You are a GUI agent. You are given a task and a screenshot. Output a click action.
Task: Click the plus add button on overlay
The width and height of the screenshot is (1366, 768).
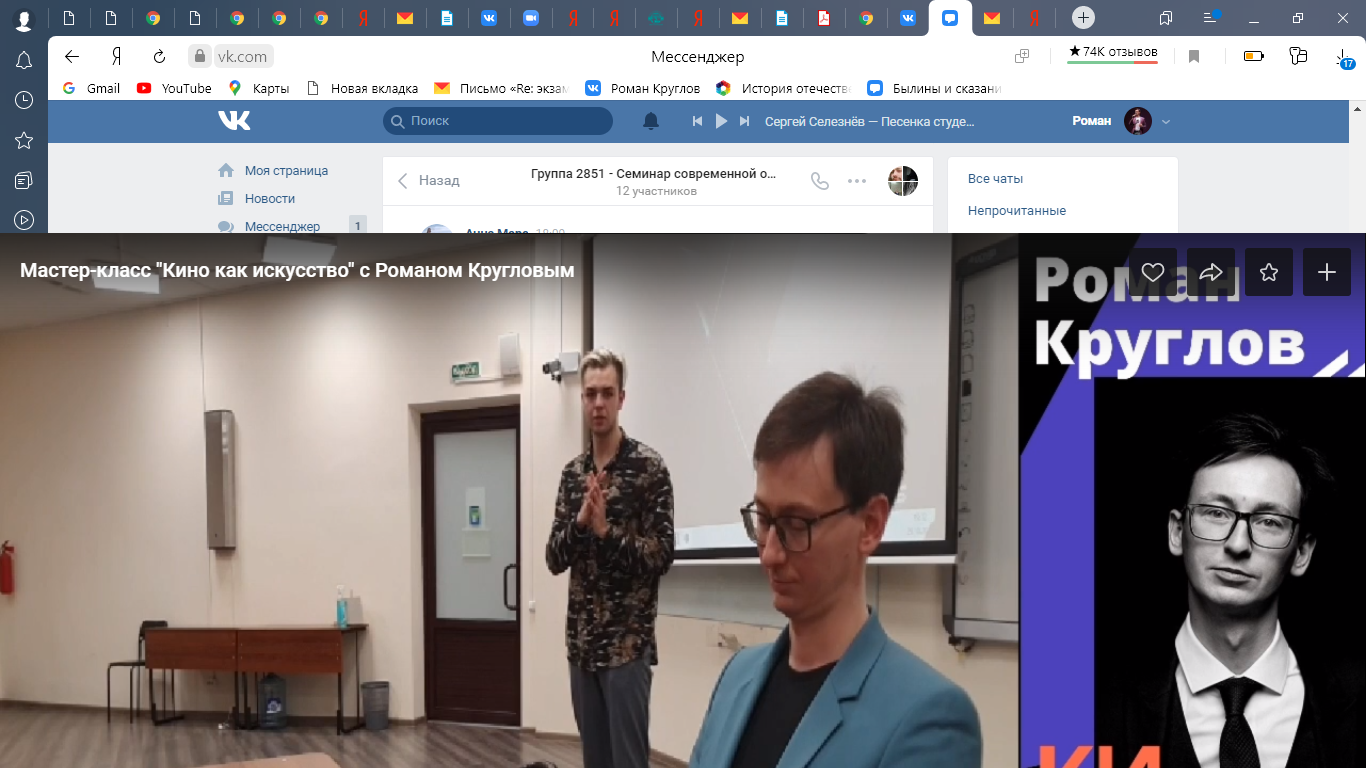coord(1327,272)
